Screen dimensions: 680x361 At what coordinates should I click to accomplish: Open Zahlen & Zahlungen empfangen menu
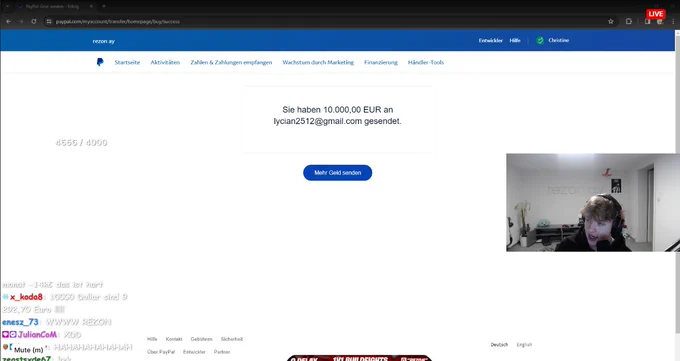pyautogui.click(x=231, y=62)
